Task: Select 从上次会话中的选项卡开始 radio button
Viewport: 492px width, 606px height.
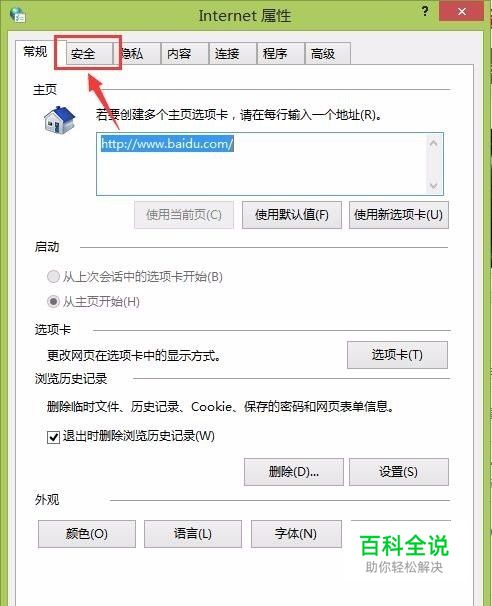Action: pos(53,276)
